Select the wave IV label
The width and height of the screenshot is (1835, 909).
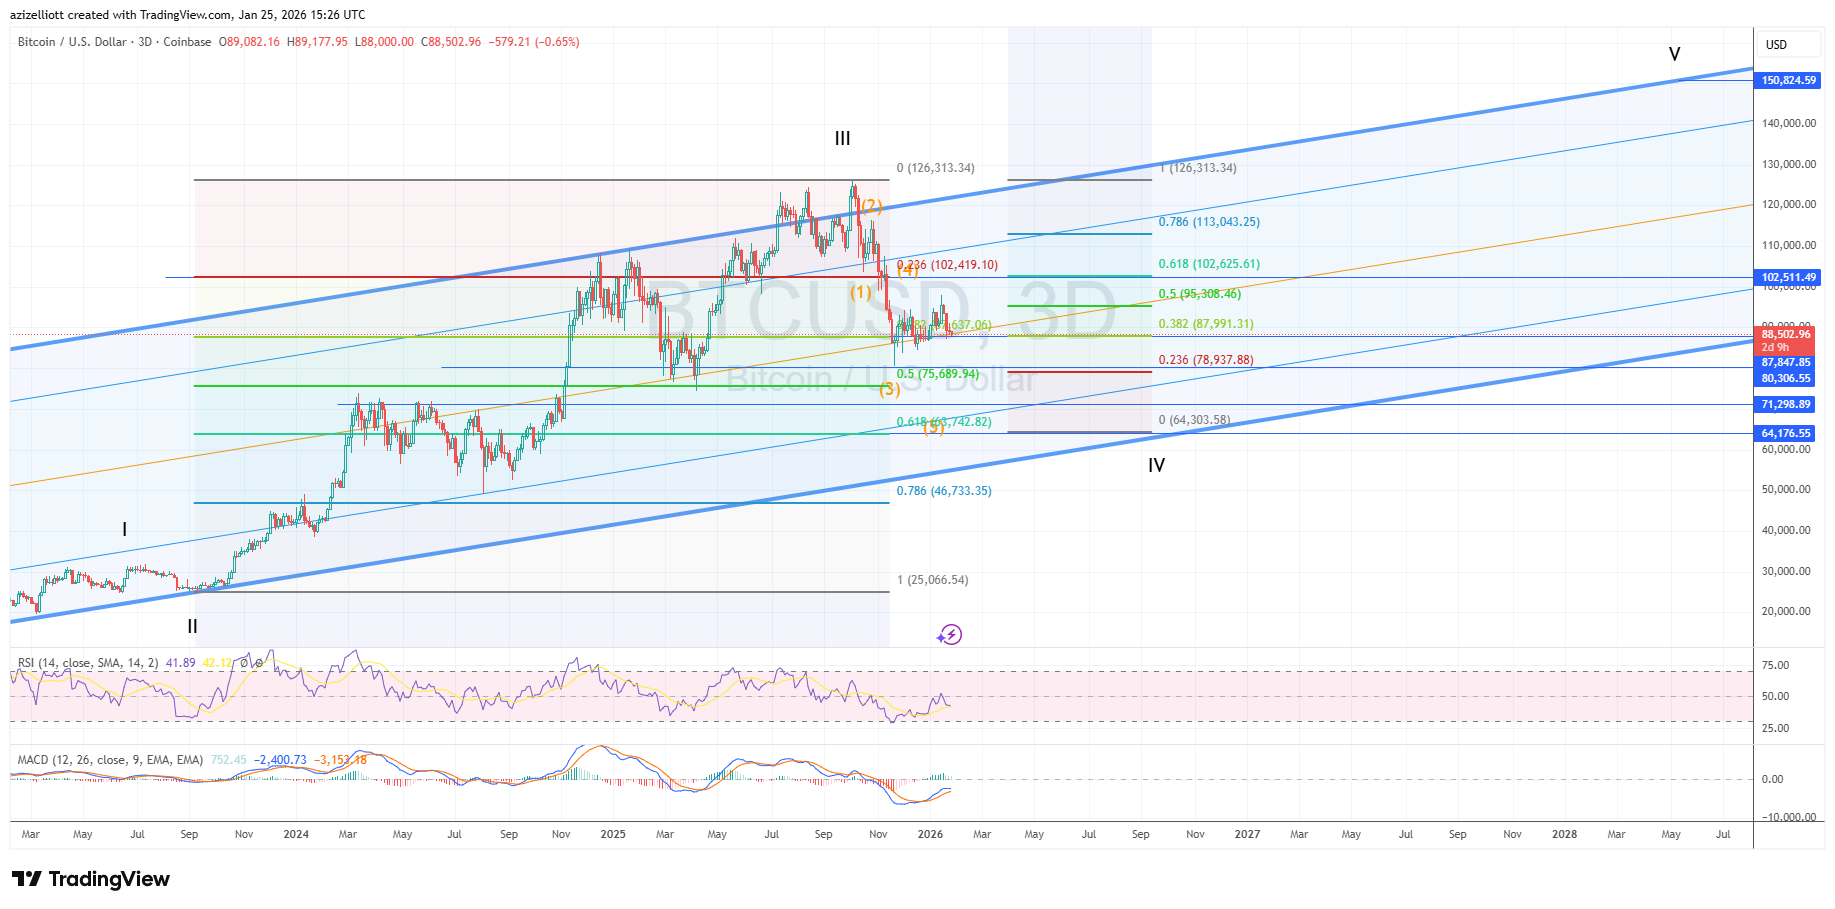[x=1156, y=465]
